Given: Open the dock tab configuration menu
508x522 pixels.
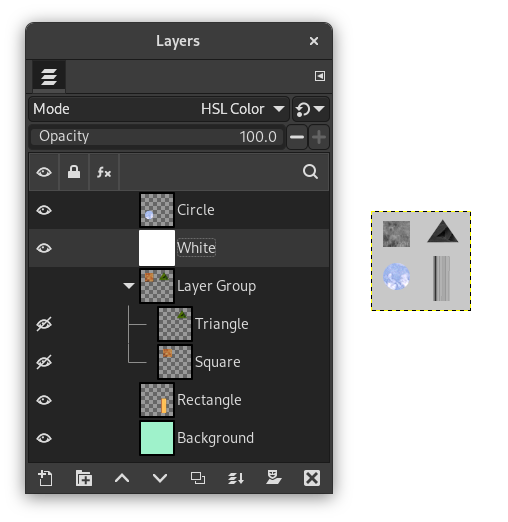Looking at the screenshot, I should click(320, 76).
